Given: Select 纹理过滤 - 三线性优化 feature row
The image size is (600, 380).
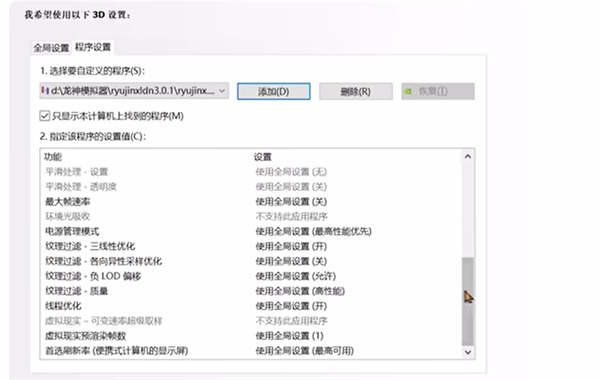Looking at the screenshot, I should pyautogui.click(x=251, y=246).
